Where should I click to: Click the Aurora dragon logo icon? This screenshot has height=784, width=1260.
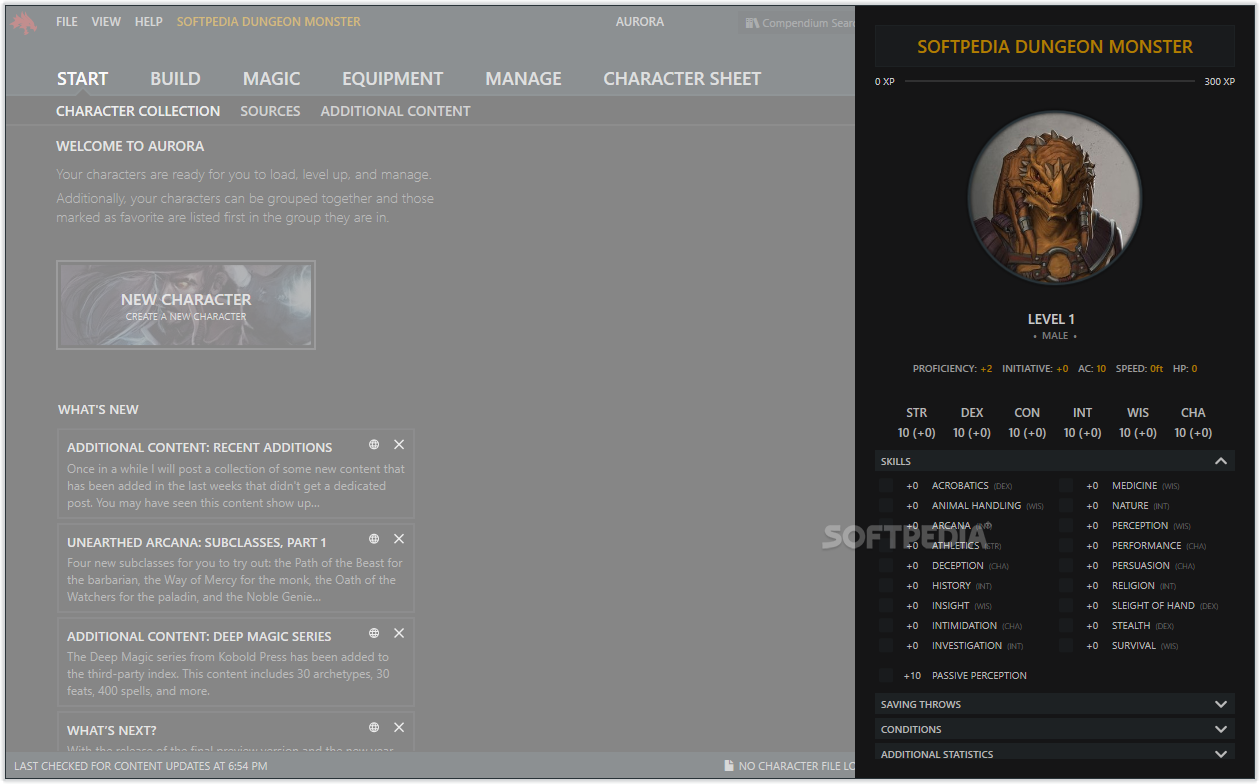tap(24, 23)
